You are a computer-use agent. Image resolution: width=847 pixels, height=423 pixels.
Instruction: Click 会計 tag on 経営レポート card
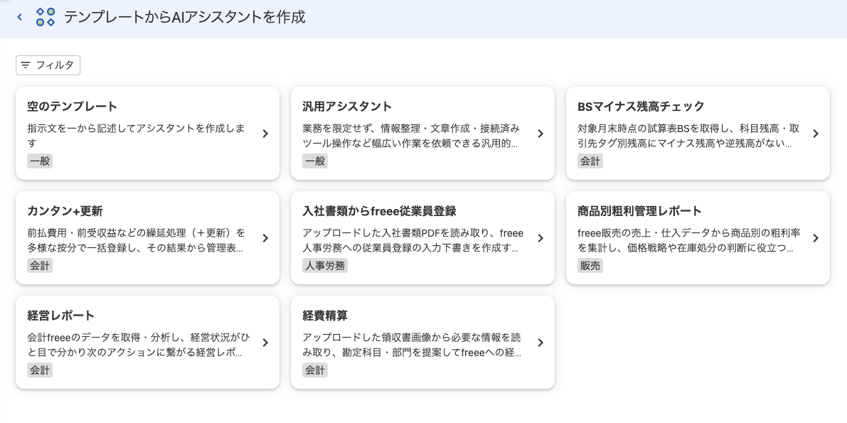(40, 370)
